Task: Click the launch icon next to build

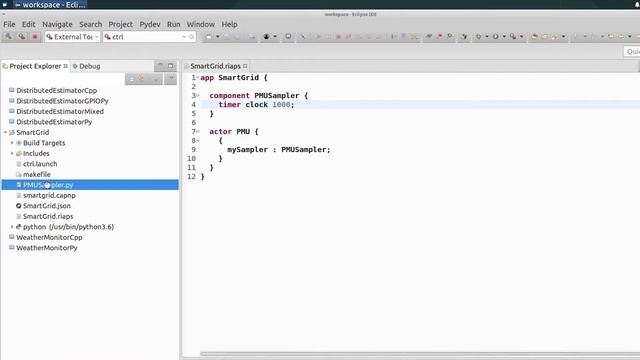Action: coord(22,37)
